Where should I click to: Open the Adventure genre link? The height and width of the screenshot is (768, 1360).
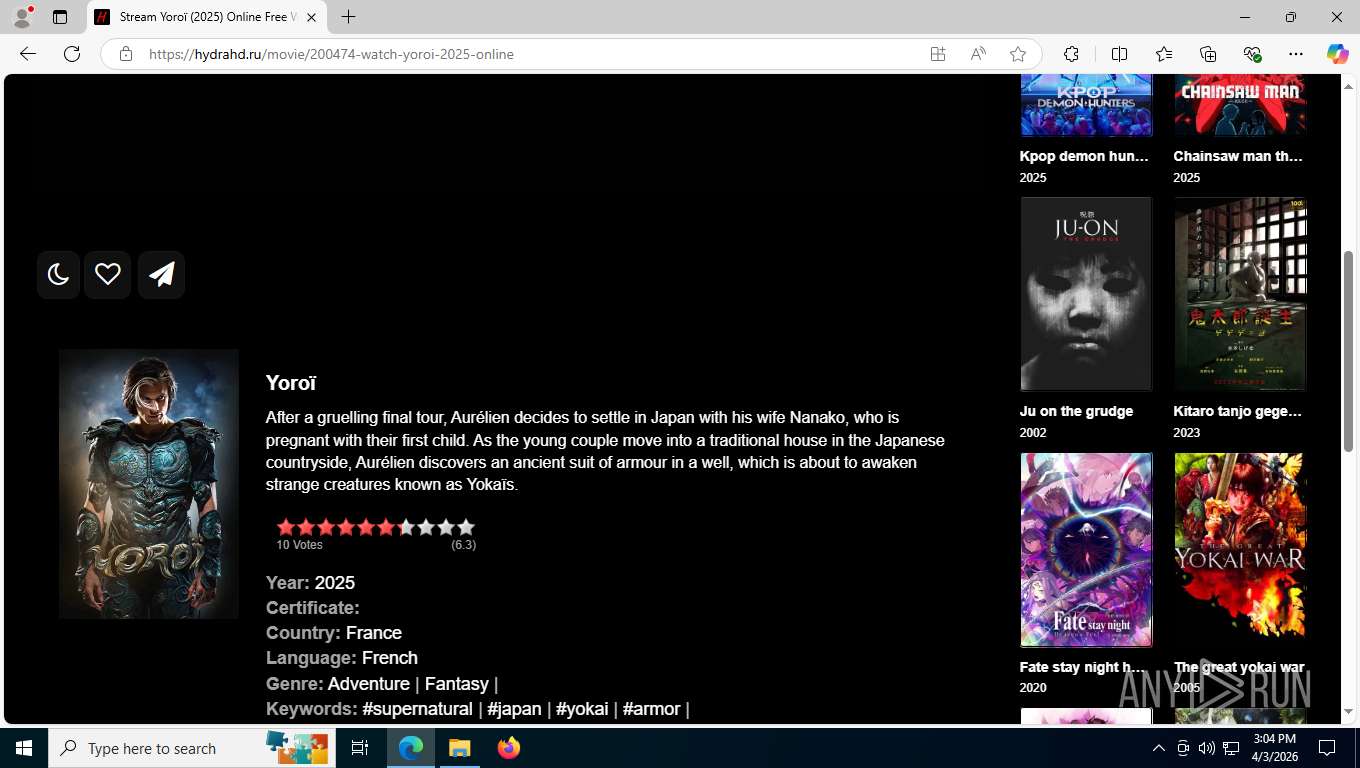[x=369, y=684]
